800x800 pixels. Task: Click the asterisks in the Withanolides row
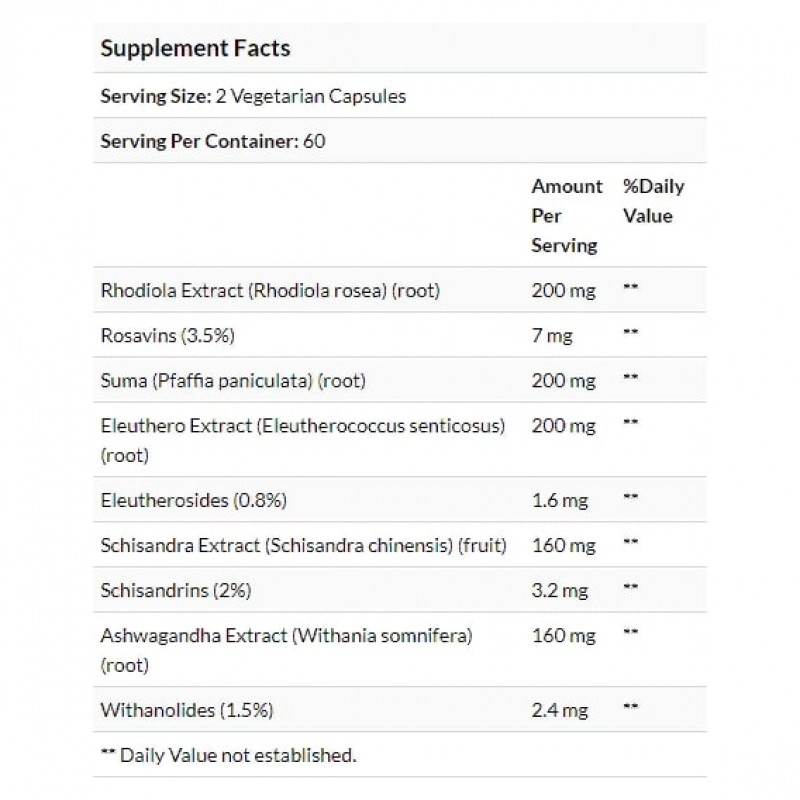pos(630,710)
